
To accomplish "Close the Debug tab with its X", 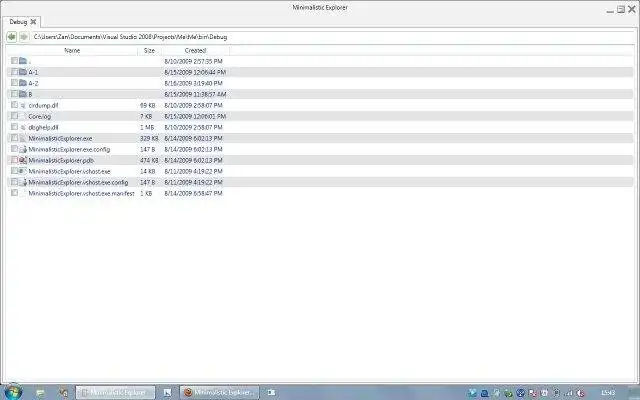I will (x=33, y=22).
